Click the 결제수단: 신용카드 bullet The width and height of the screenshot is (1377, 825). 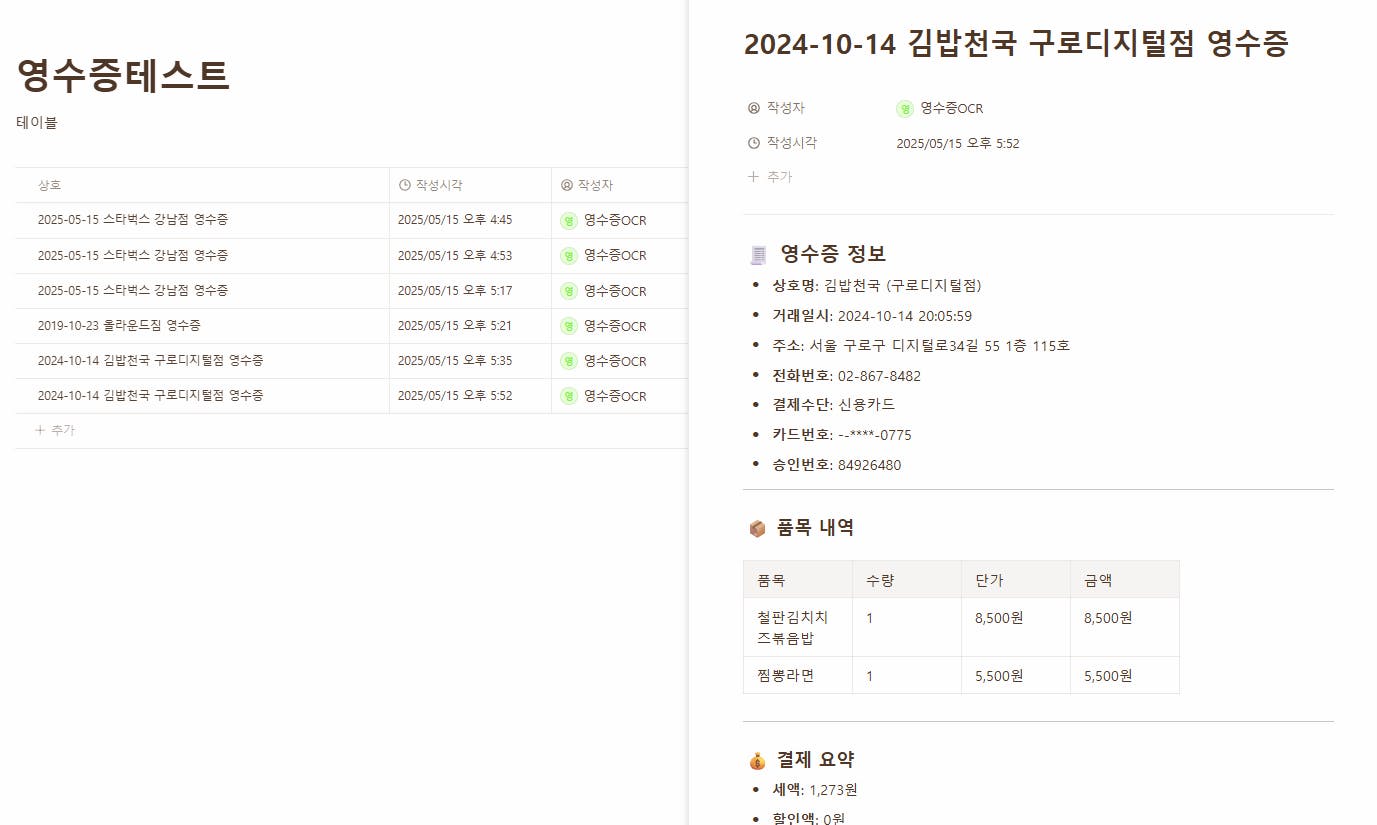834,405
